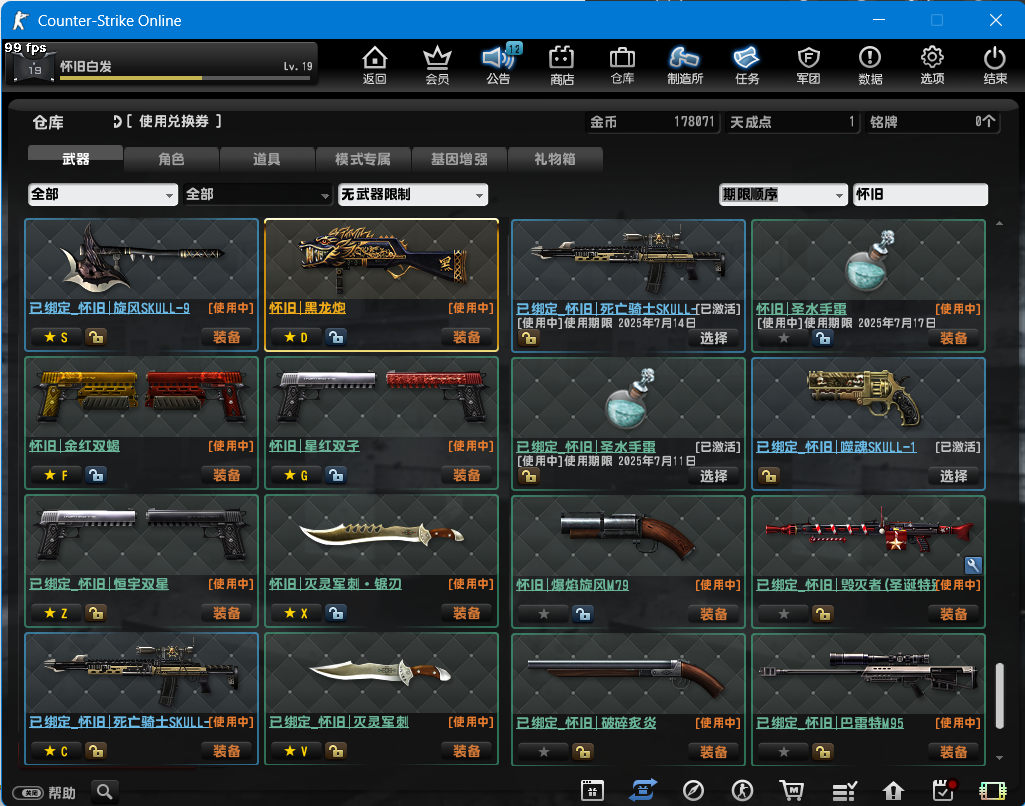Open the 军团 clan shield icon
1025x806 pixels.
(809, 65)
